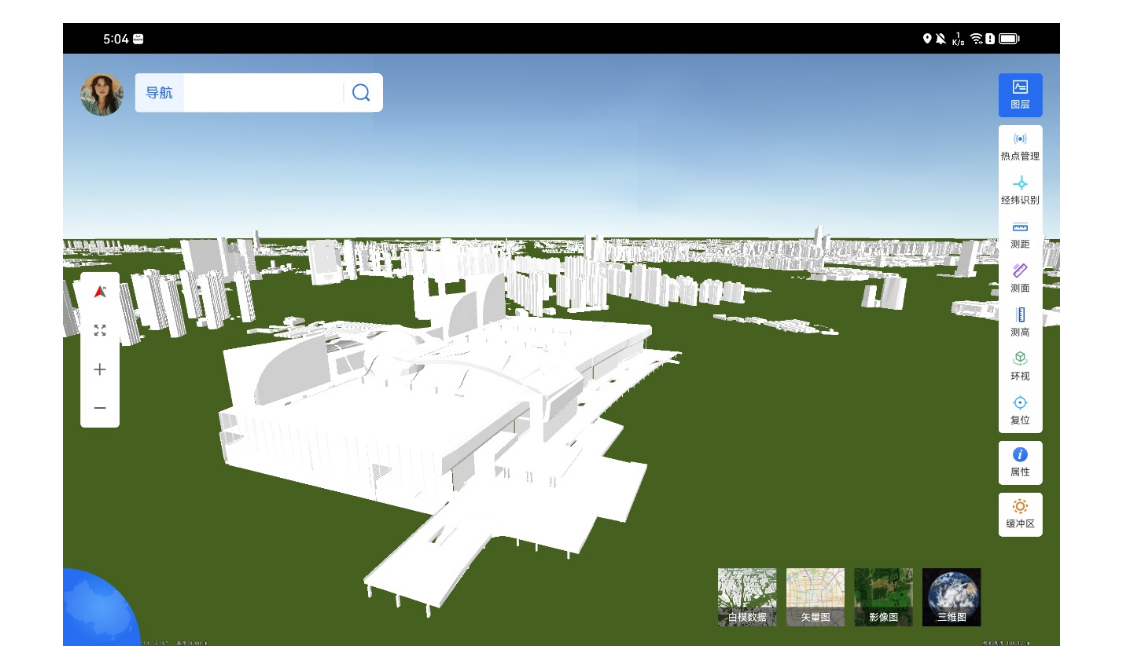This screenshot has height=669, width=1144.
Task: Select the 三维图 3D globe view
Action: (x=953, y=595)
